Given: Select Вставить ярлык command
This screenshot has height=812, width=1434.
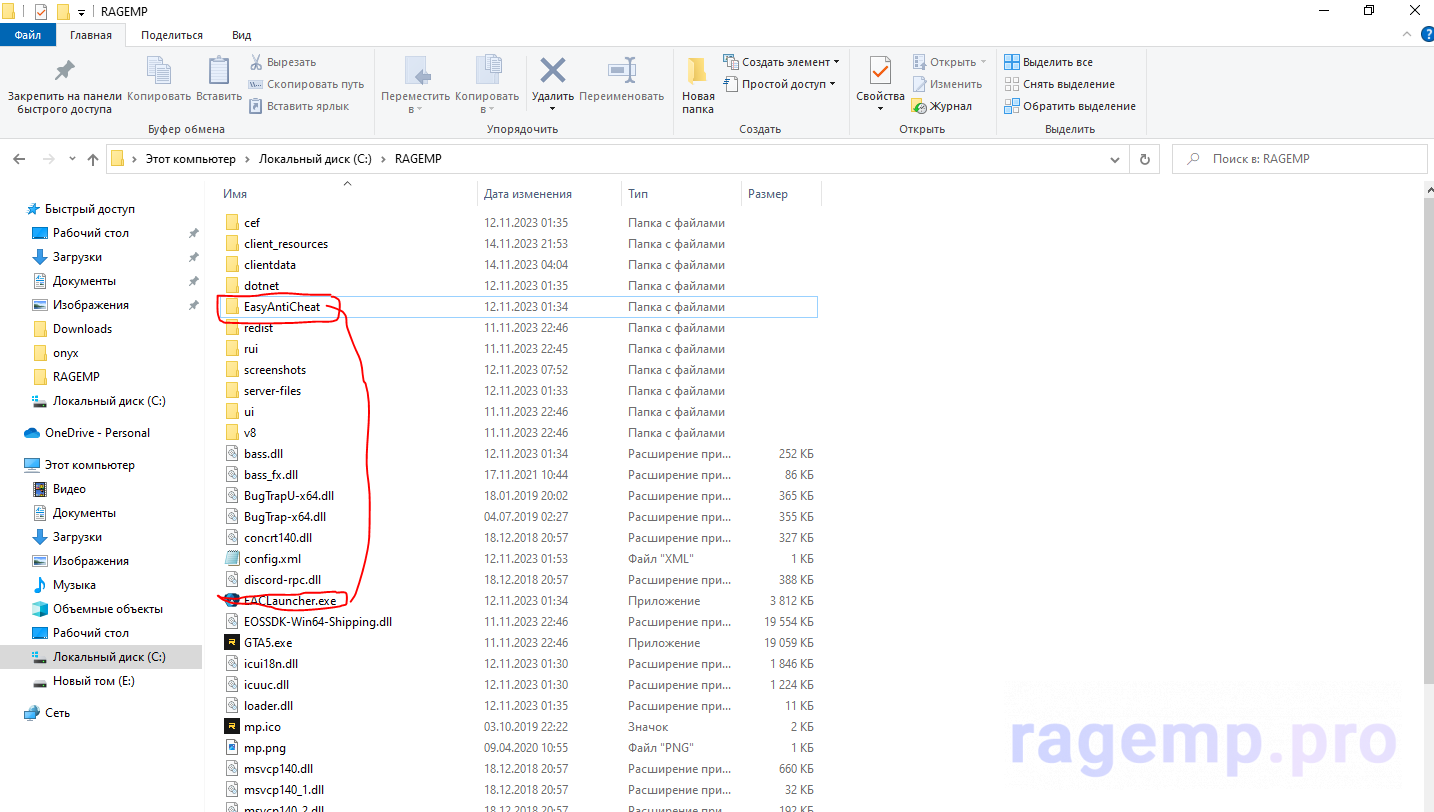Looking at the screenshot, I should pos(298,106).
